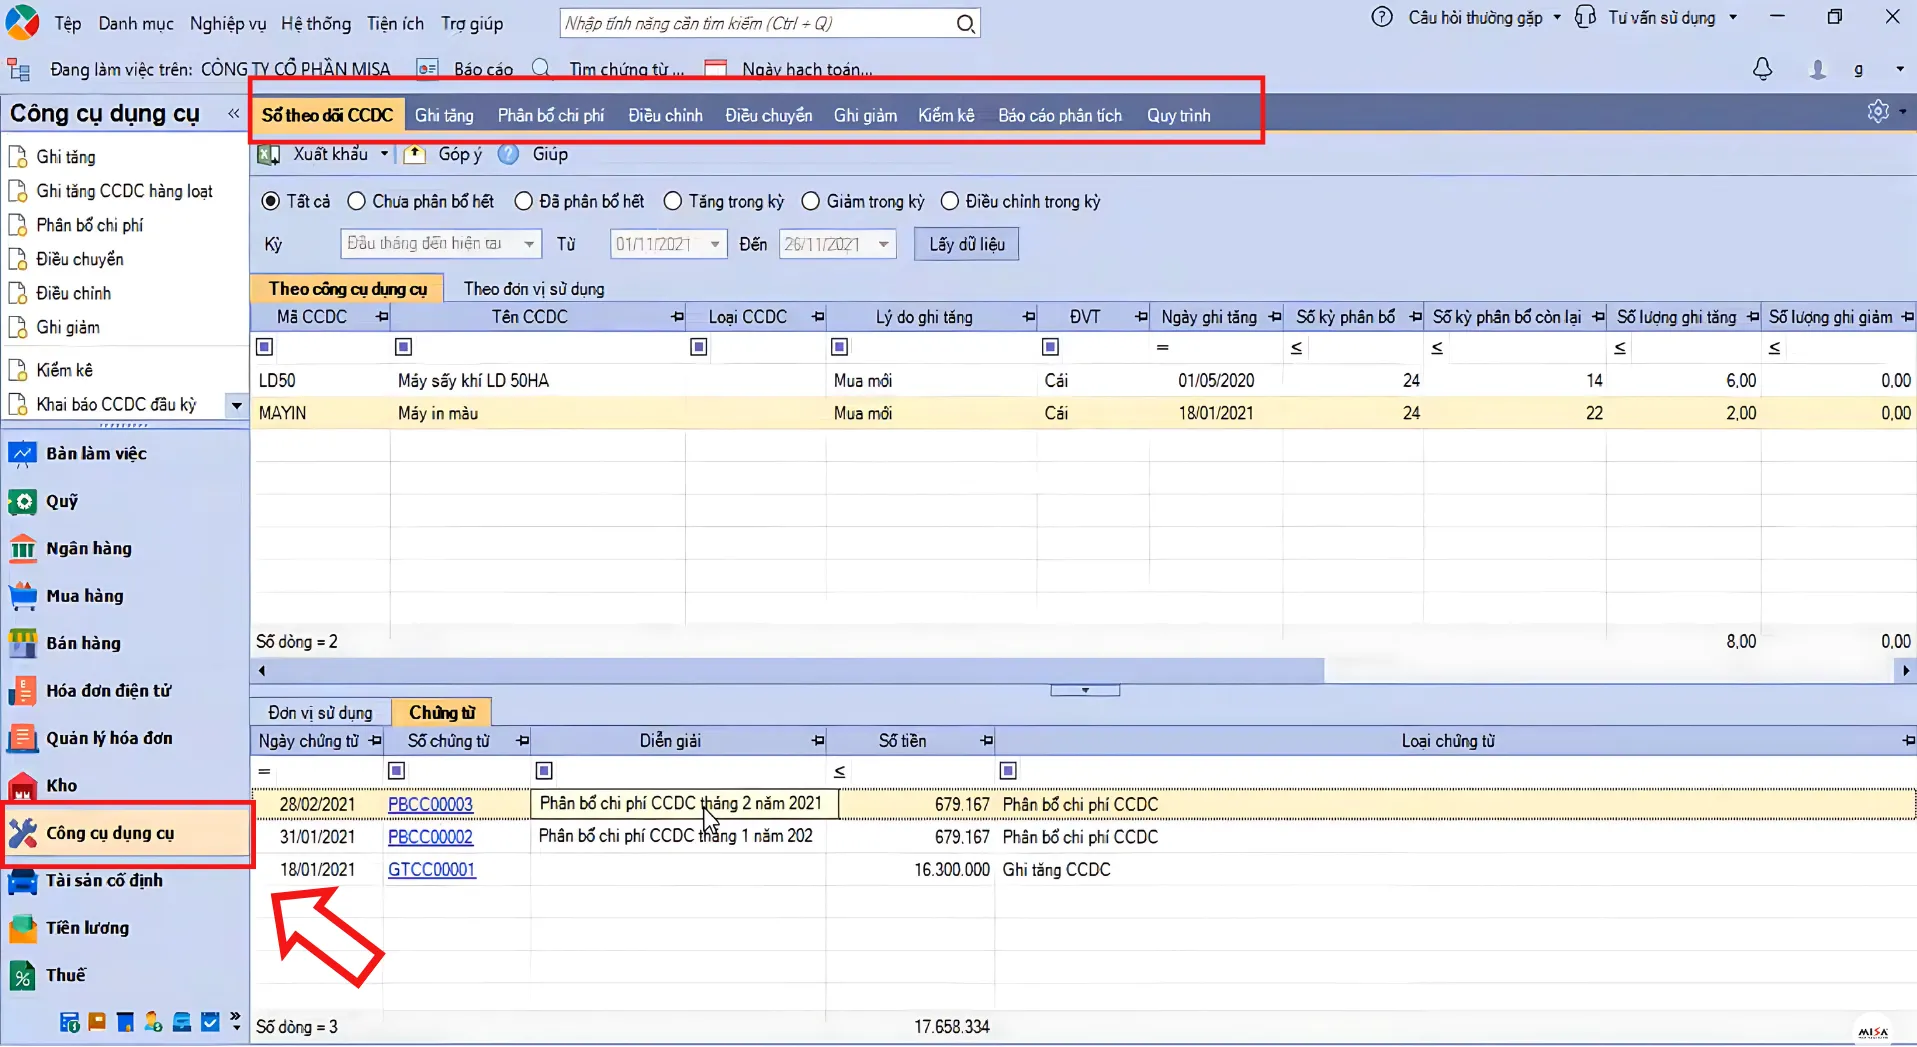
Task: Open the Thuế module icon
Action: coord(22,976)
